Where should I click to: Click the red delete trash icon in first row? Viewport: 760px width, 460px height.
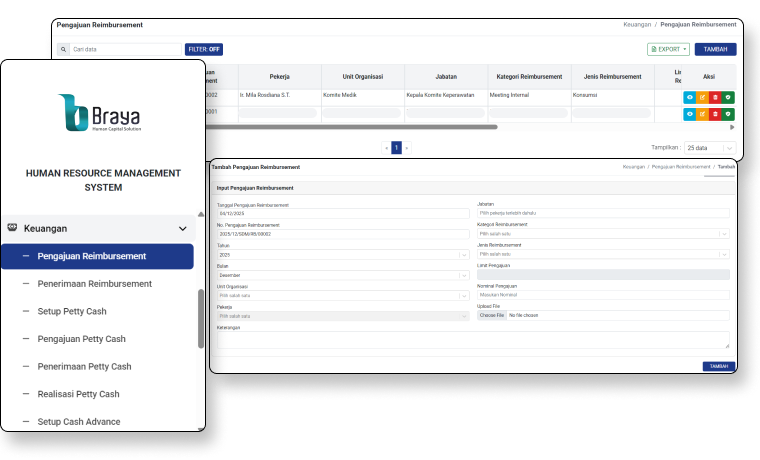(715, 97)
